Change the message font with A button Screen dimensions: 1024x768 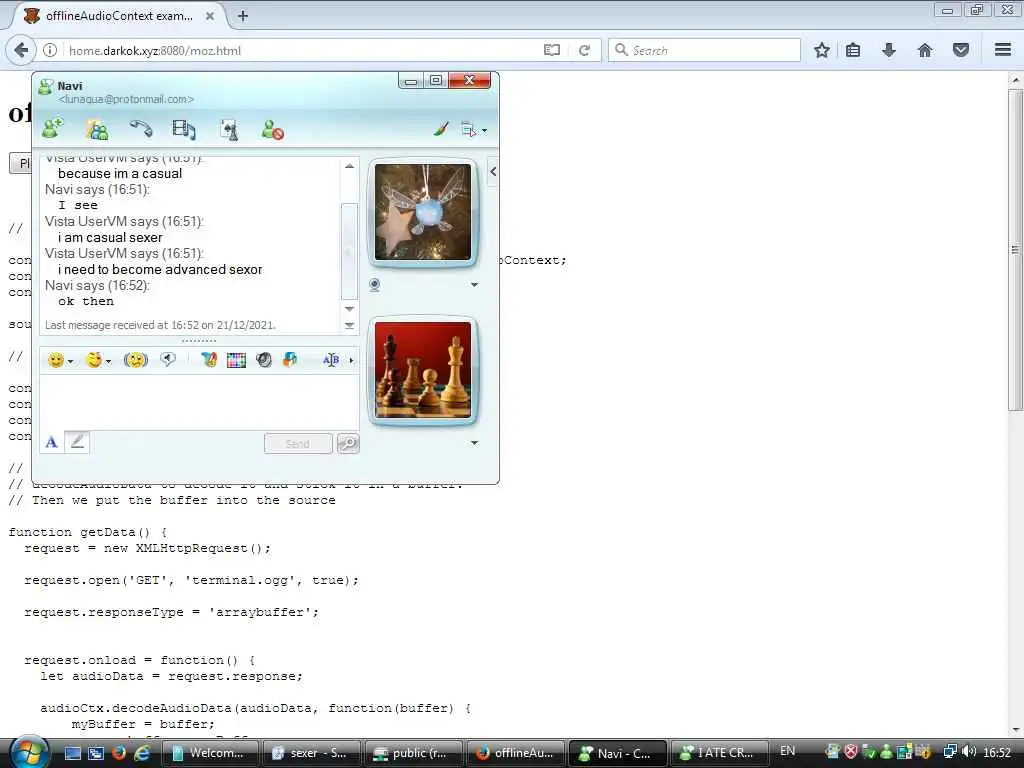pyautogui.click(x=52, y=442)
